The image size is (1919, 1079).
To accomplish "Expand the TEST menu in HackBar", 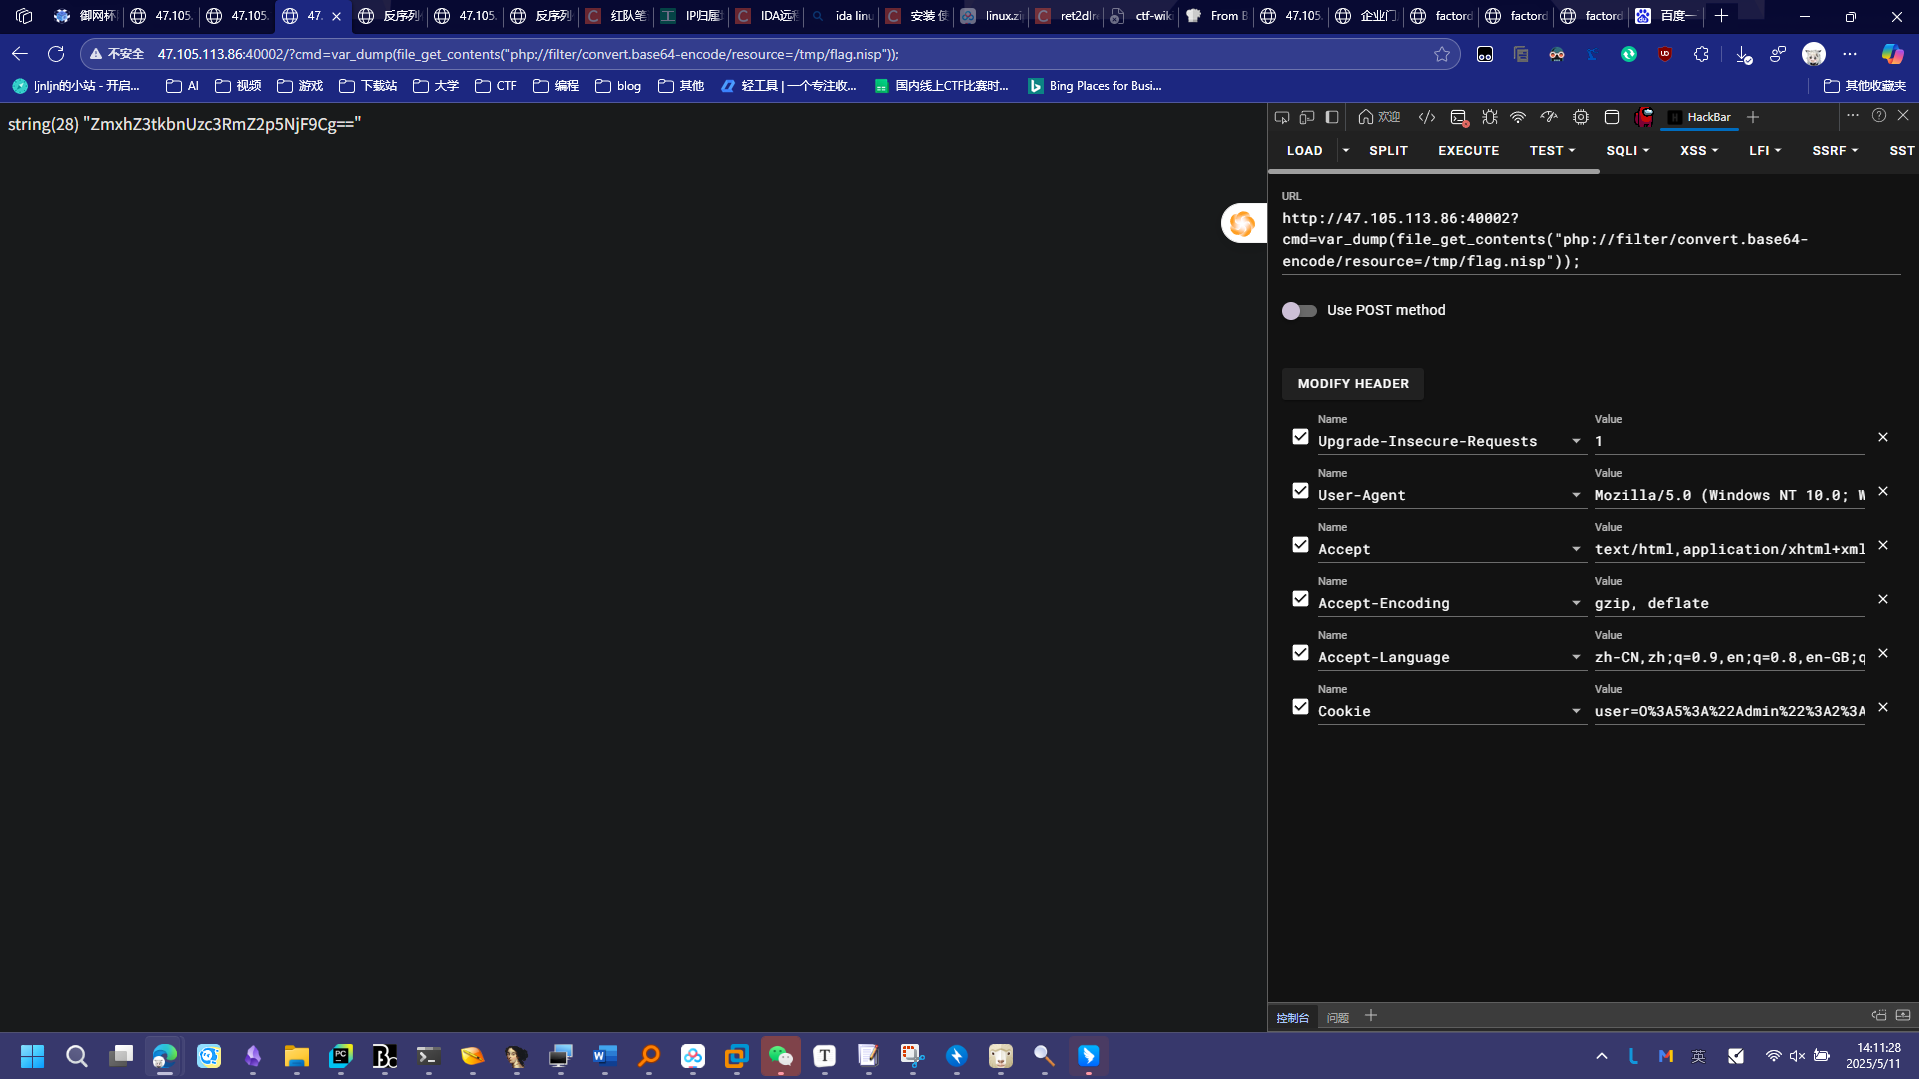I will (1552, 151).
